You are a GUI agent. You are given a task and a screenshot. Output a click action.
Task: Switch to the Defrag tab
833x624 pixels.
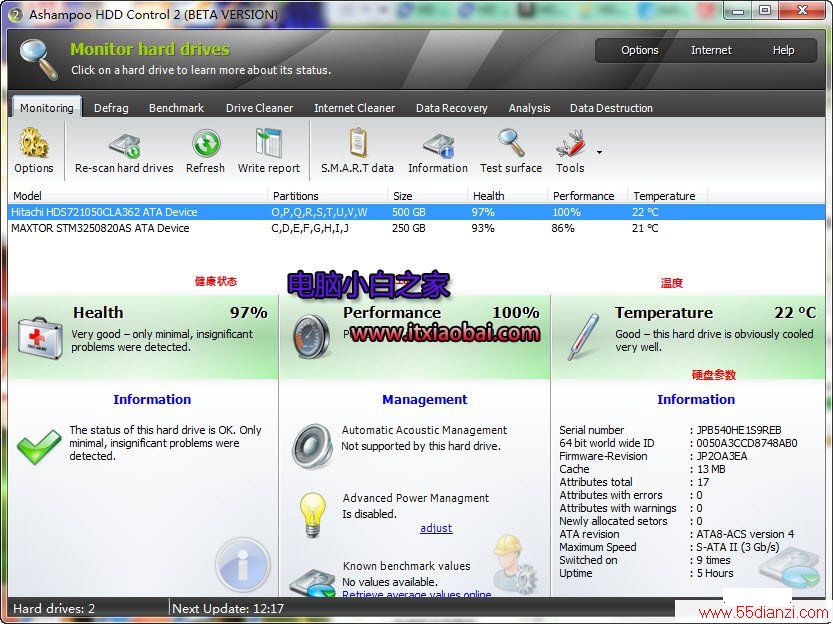(111, 108)
